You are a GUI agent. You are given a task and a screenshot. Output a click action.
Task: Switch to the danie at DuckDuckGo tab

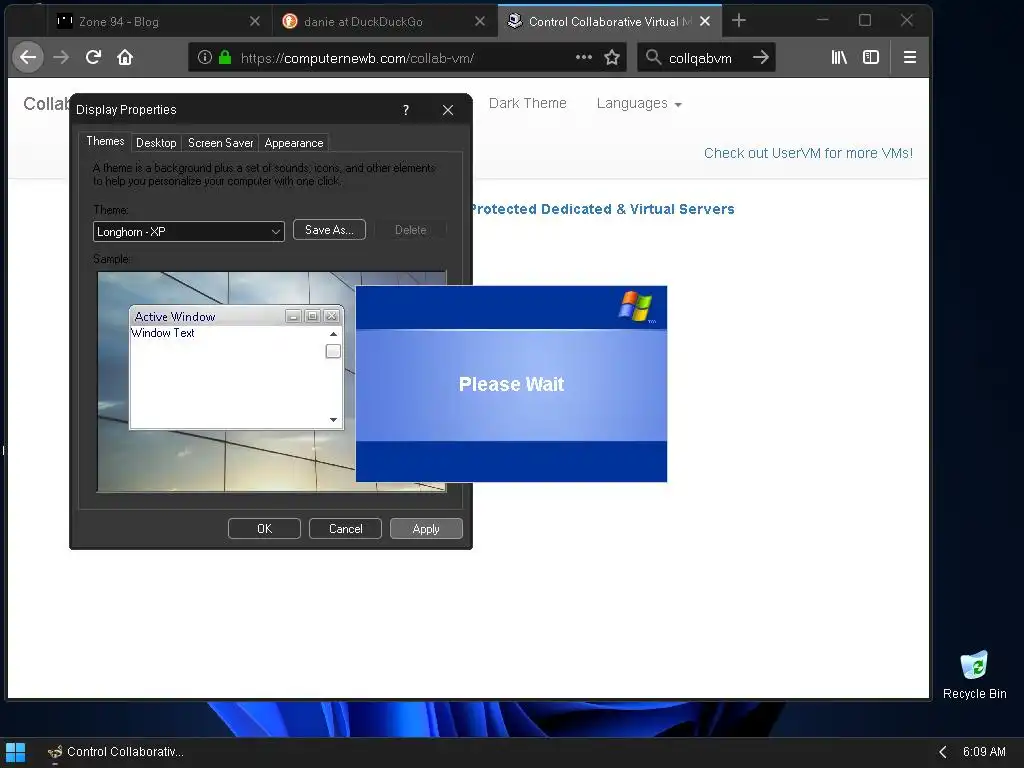(384, 22)
